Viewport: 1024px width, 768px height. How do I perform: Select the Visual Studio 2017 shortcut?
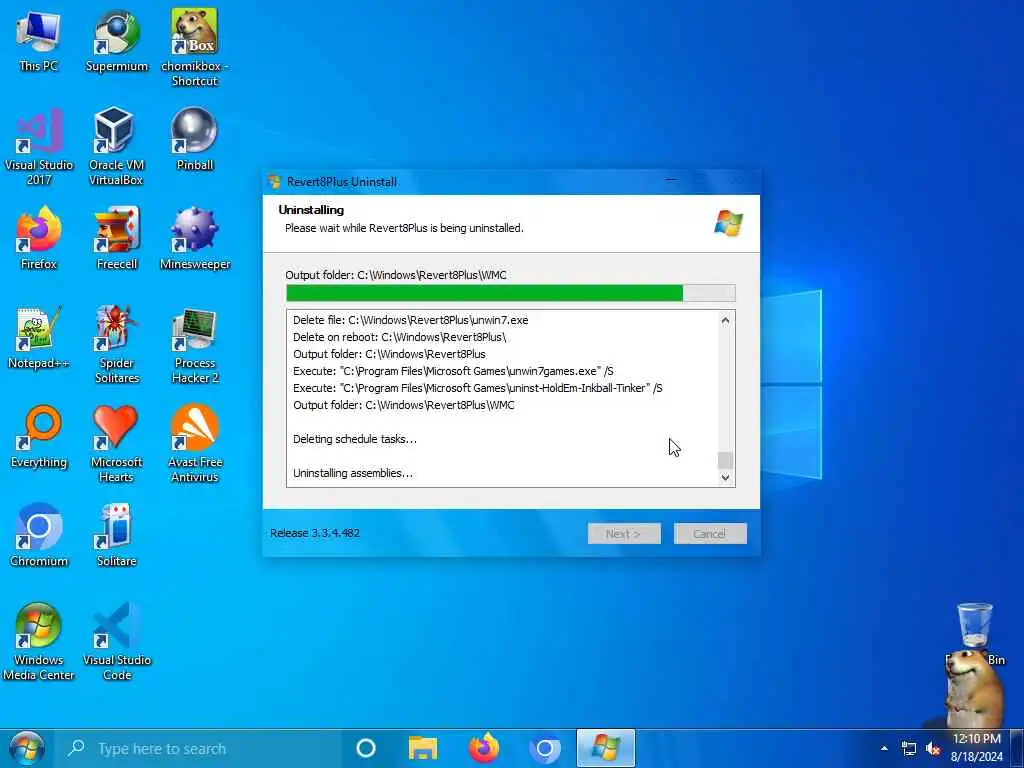point(39,147)
